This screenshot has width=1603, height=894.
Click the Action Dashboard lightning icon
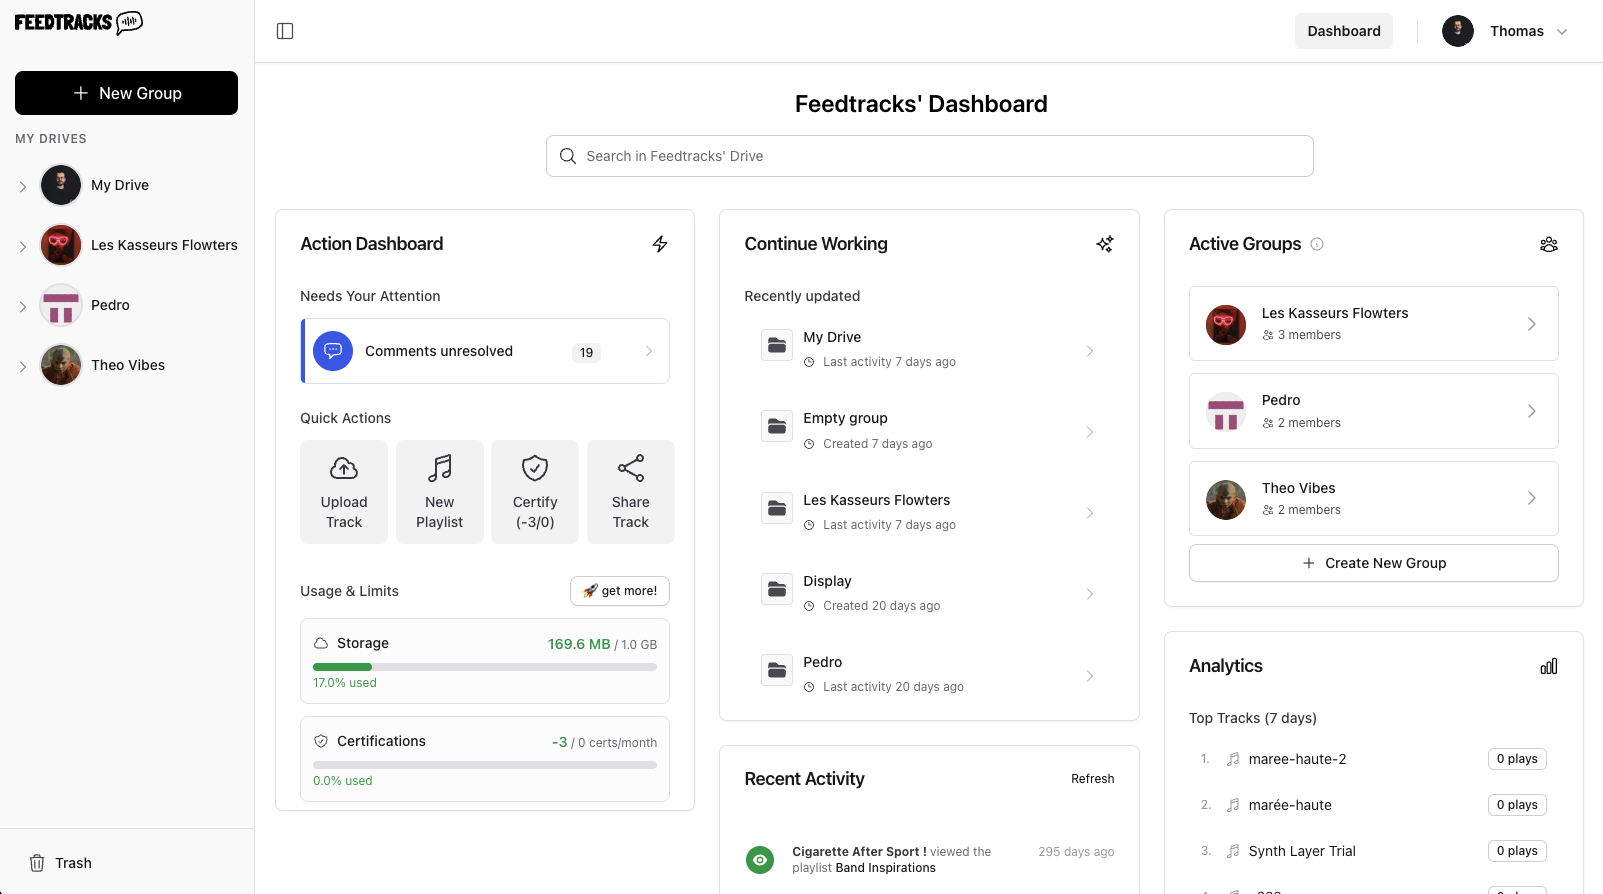pyautogui.click(x=660, y=244)
